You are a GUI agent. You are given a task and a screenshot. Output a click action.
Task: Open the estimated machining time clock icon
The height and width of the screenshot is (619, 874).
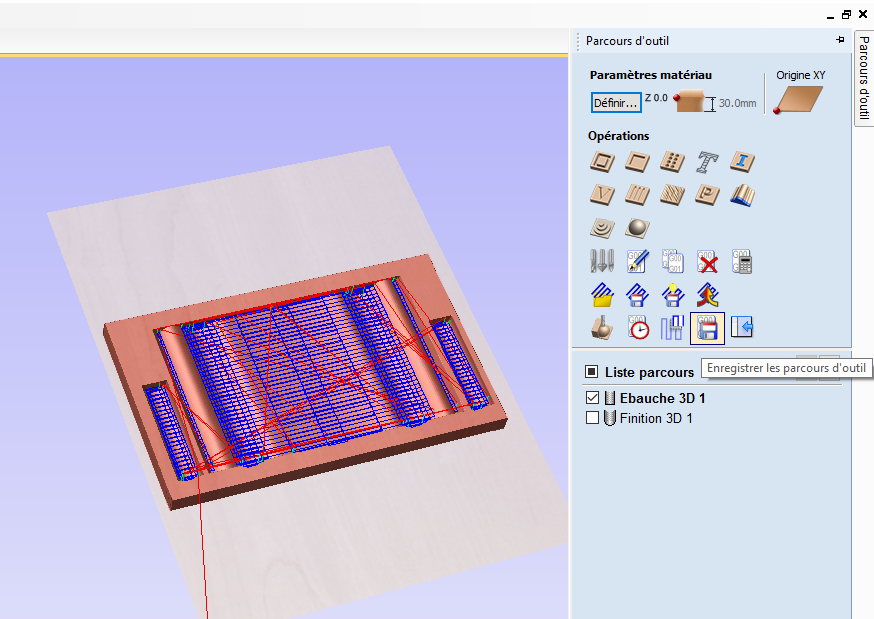(x=637, y=328)
